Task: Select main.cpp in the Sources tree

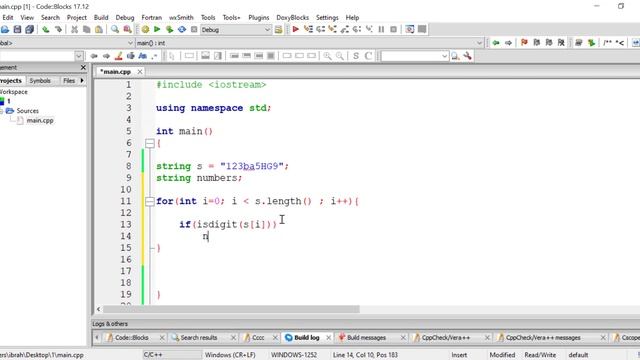Action: [x=40, y=120]
